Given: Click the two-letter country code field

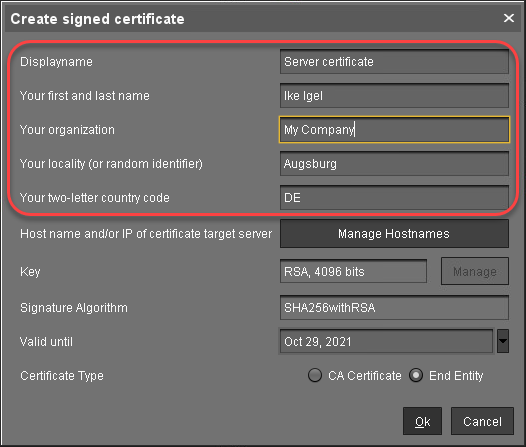Looking at the screenshot, I should tap(394, 198).
